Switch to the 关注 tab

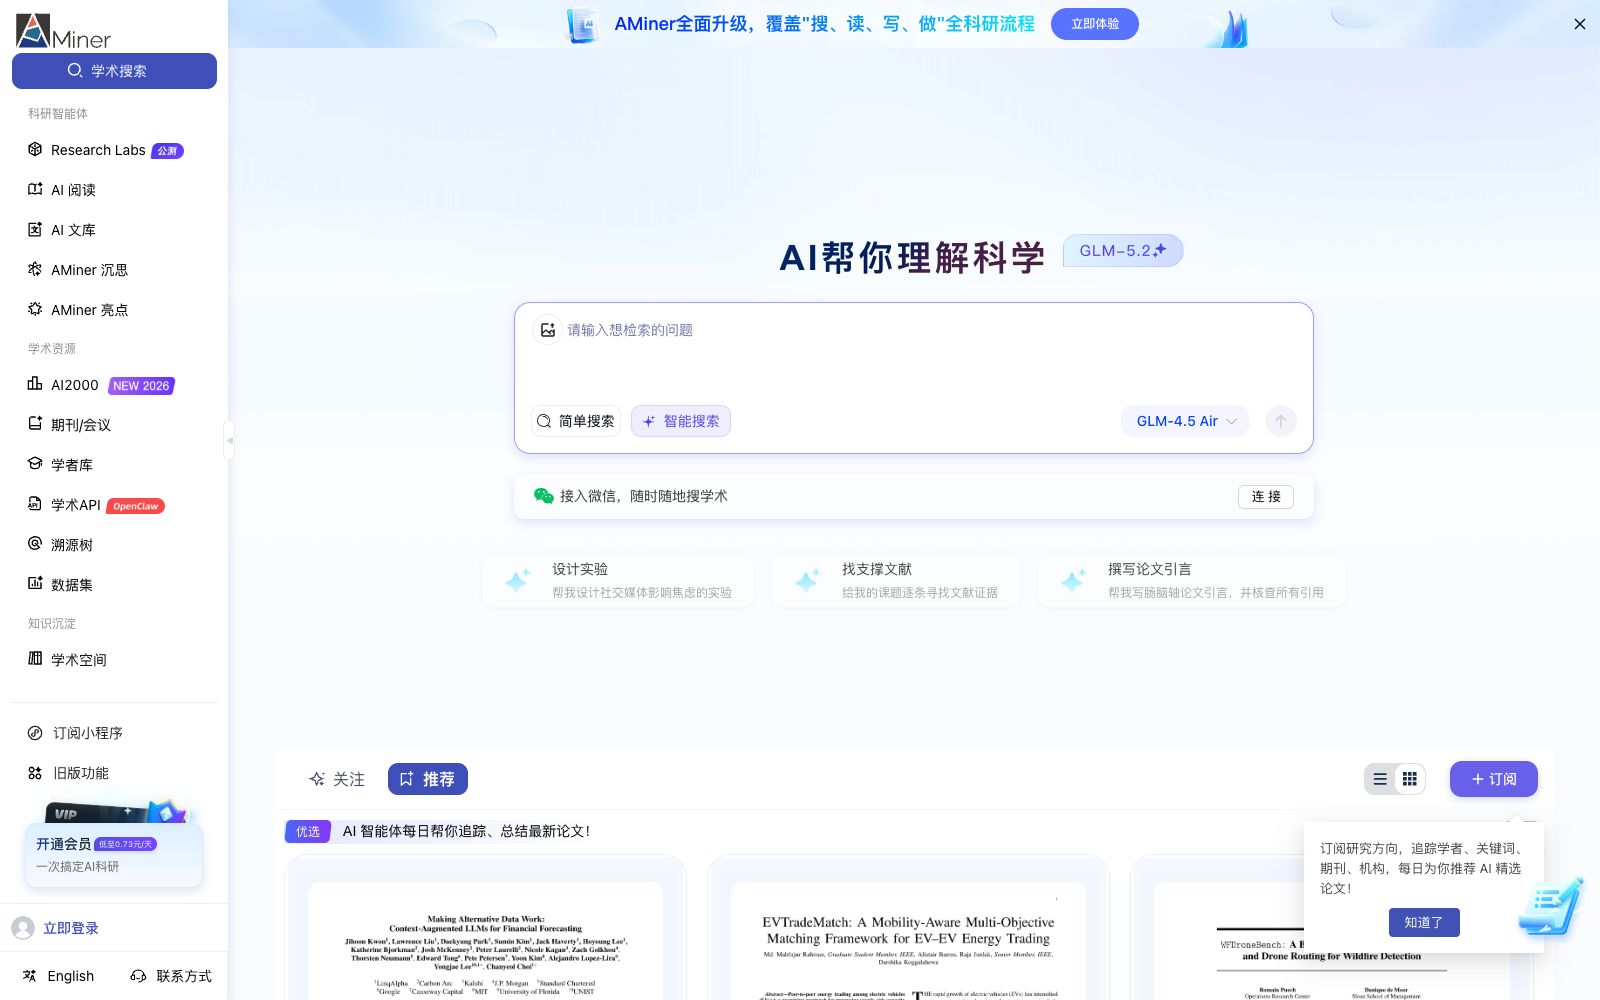[337, 779]
